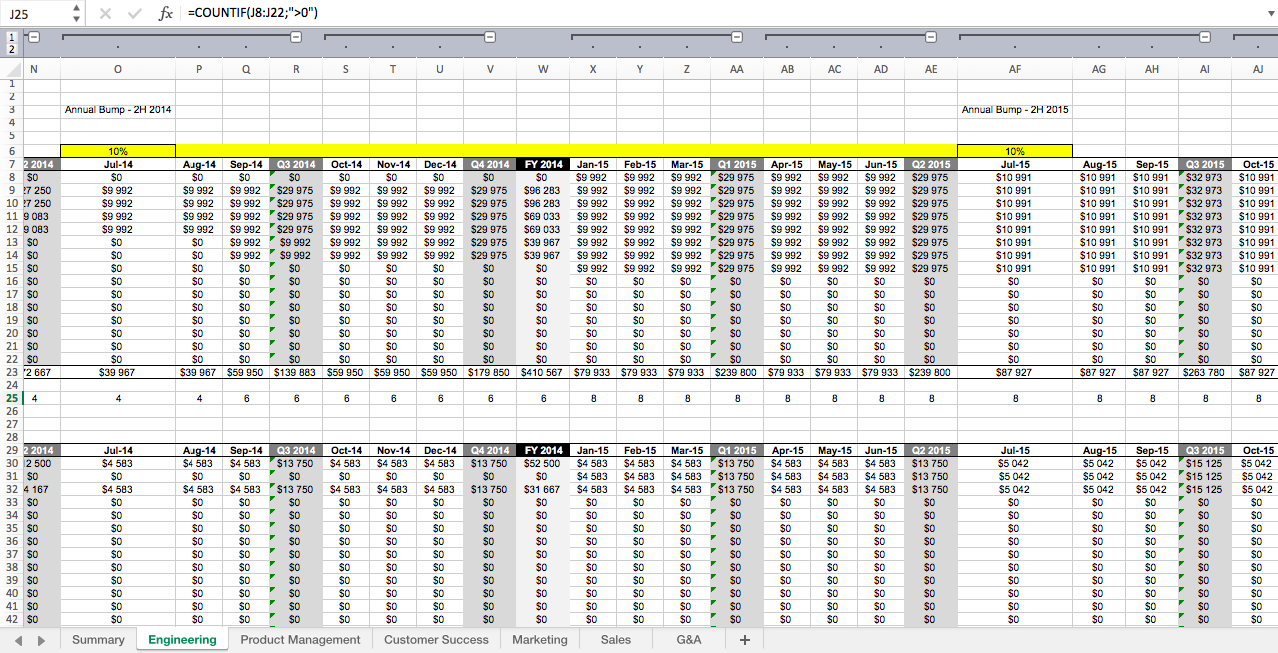Click the total cell '$139 883'
The image size is (1278, 653).
point(296,372)
